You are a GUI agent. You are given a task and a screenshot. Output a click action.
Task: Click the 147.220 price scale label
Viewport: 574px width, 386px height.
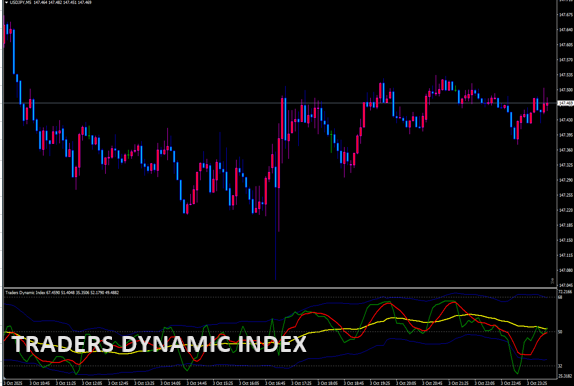(x=566, y=210)
